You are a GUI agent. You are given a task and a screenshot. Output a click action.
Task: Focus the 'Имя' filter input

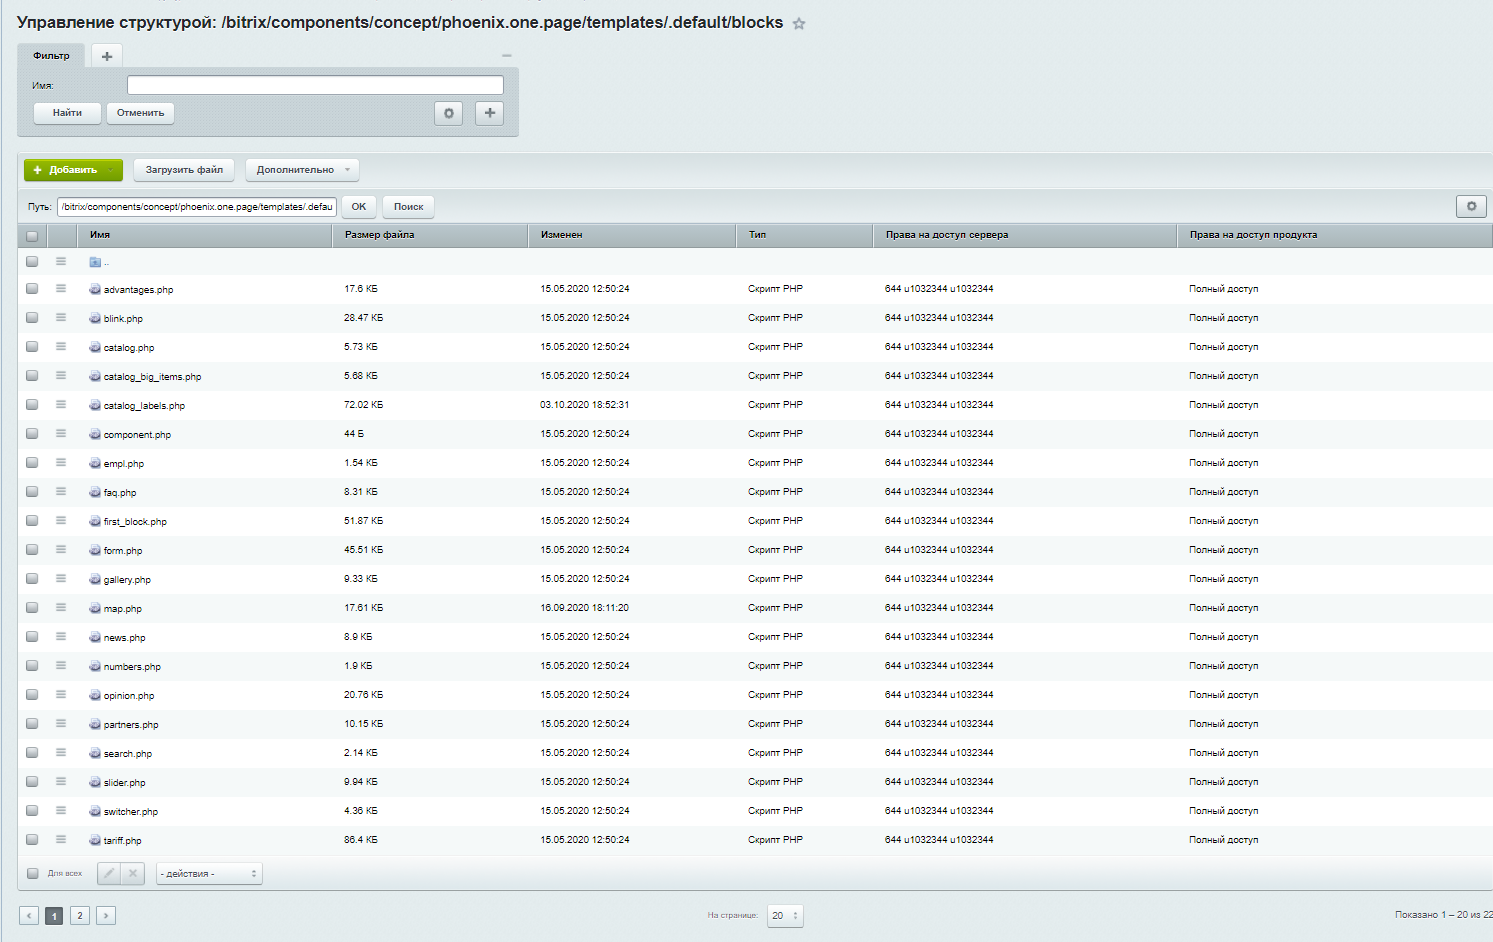pos(315,85)
